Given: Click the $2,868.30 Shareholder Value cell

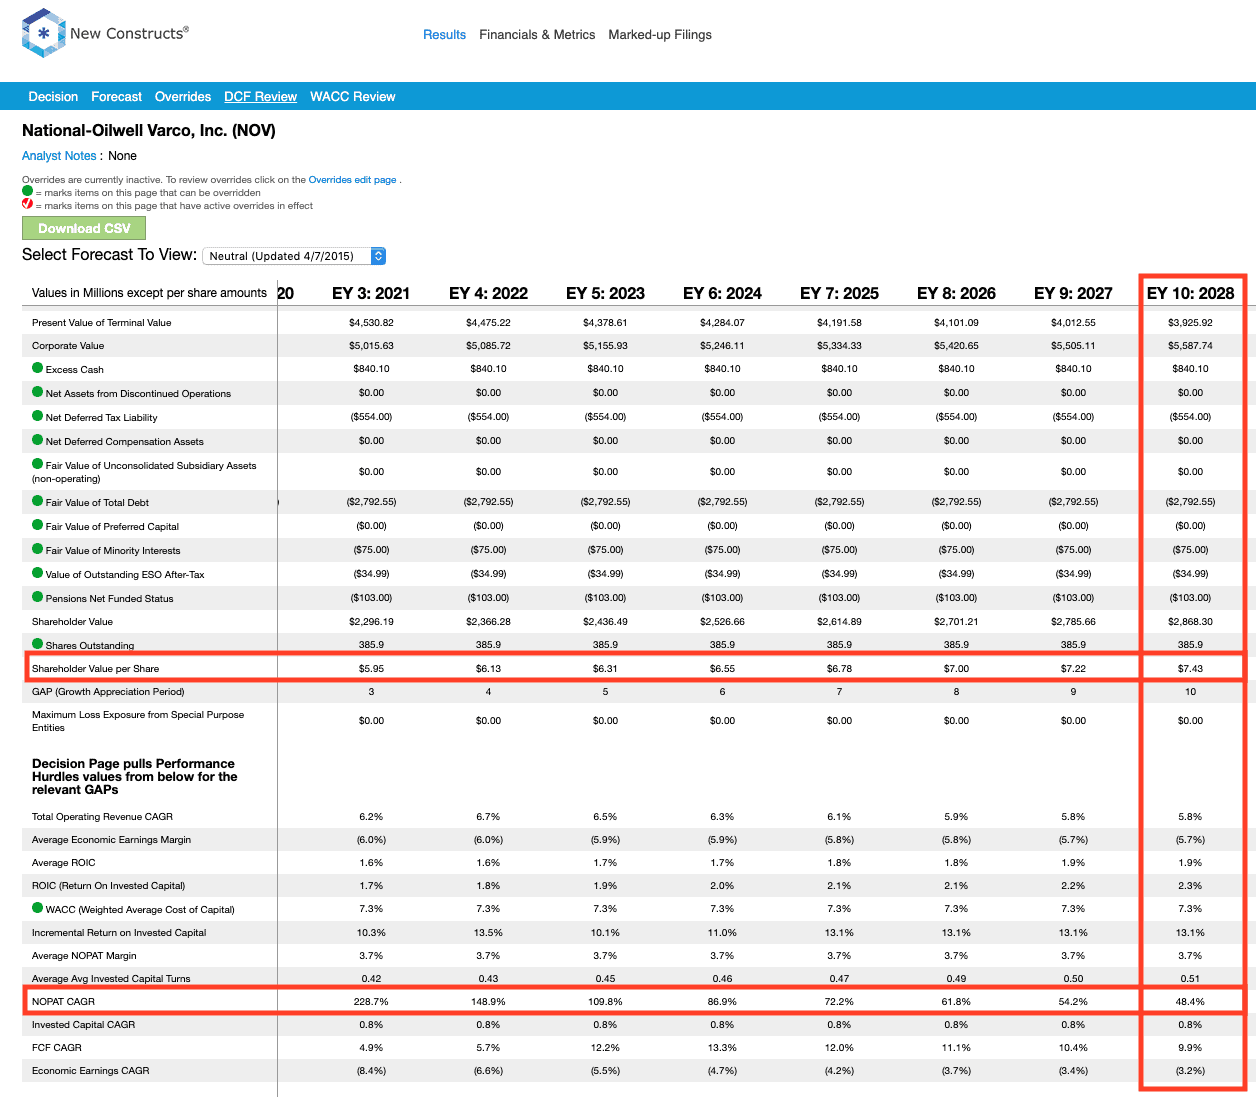Looking at the screenshot, I should coord(1190,621).
